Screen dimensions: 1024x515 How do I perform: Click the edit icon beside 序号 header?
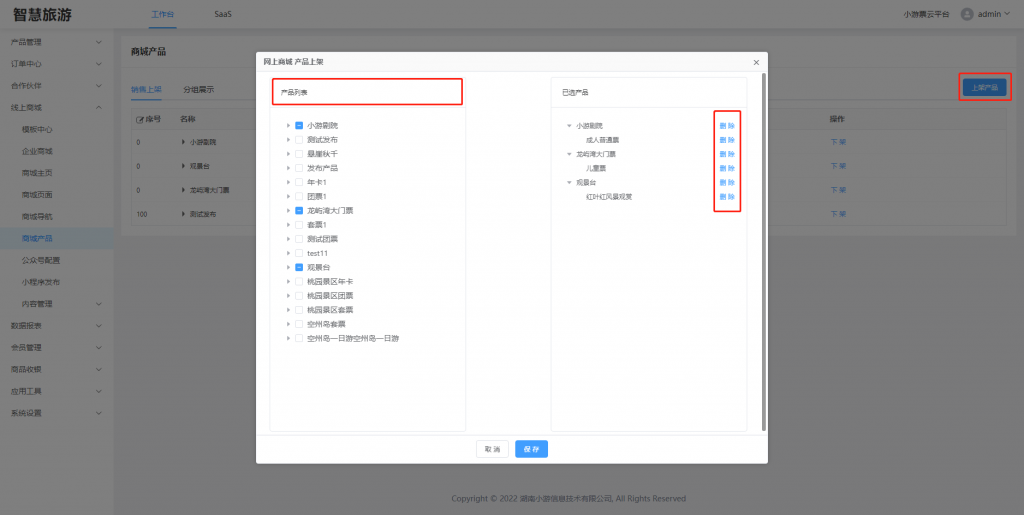pos(140,120)
